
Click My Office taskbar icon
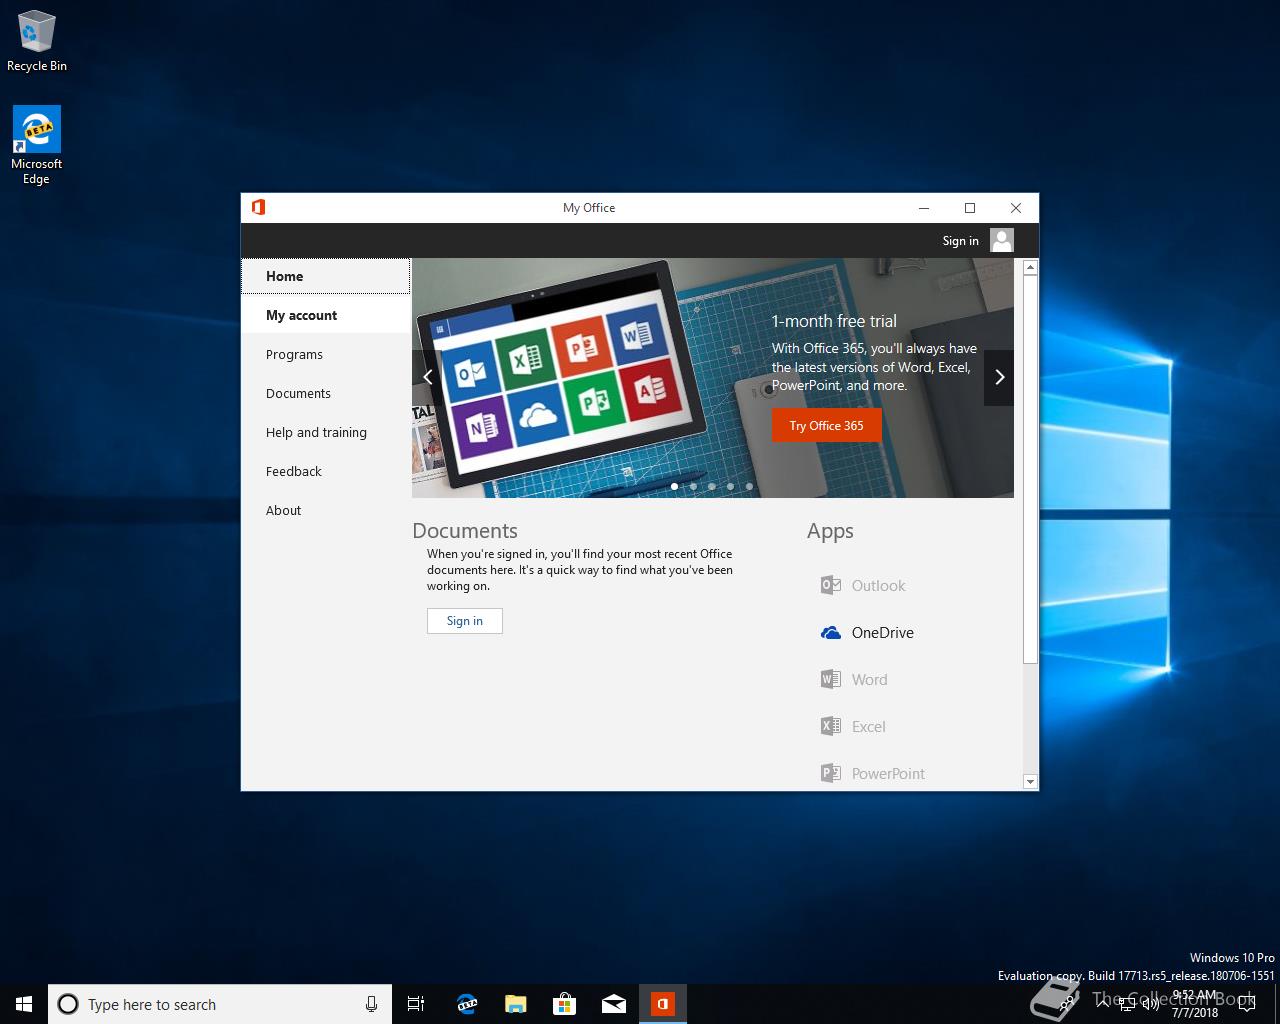(662, 1004)
